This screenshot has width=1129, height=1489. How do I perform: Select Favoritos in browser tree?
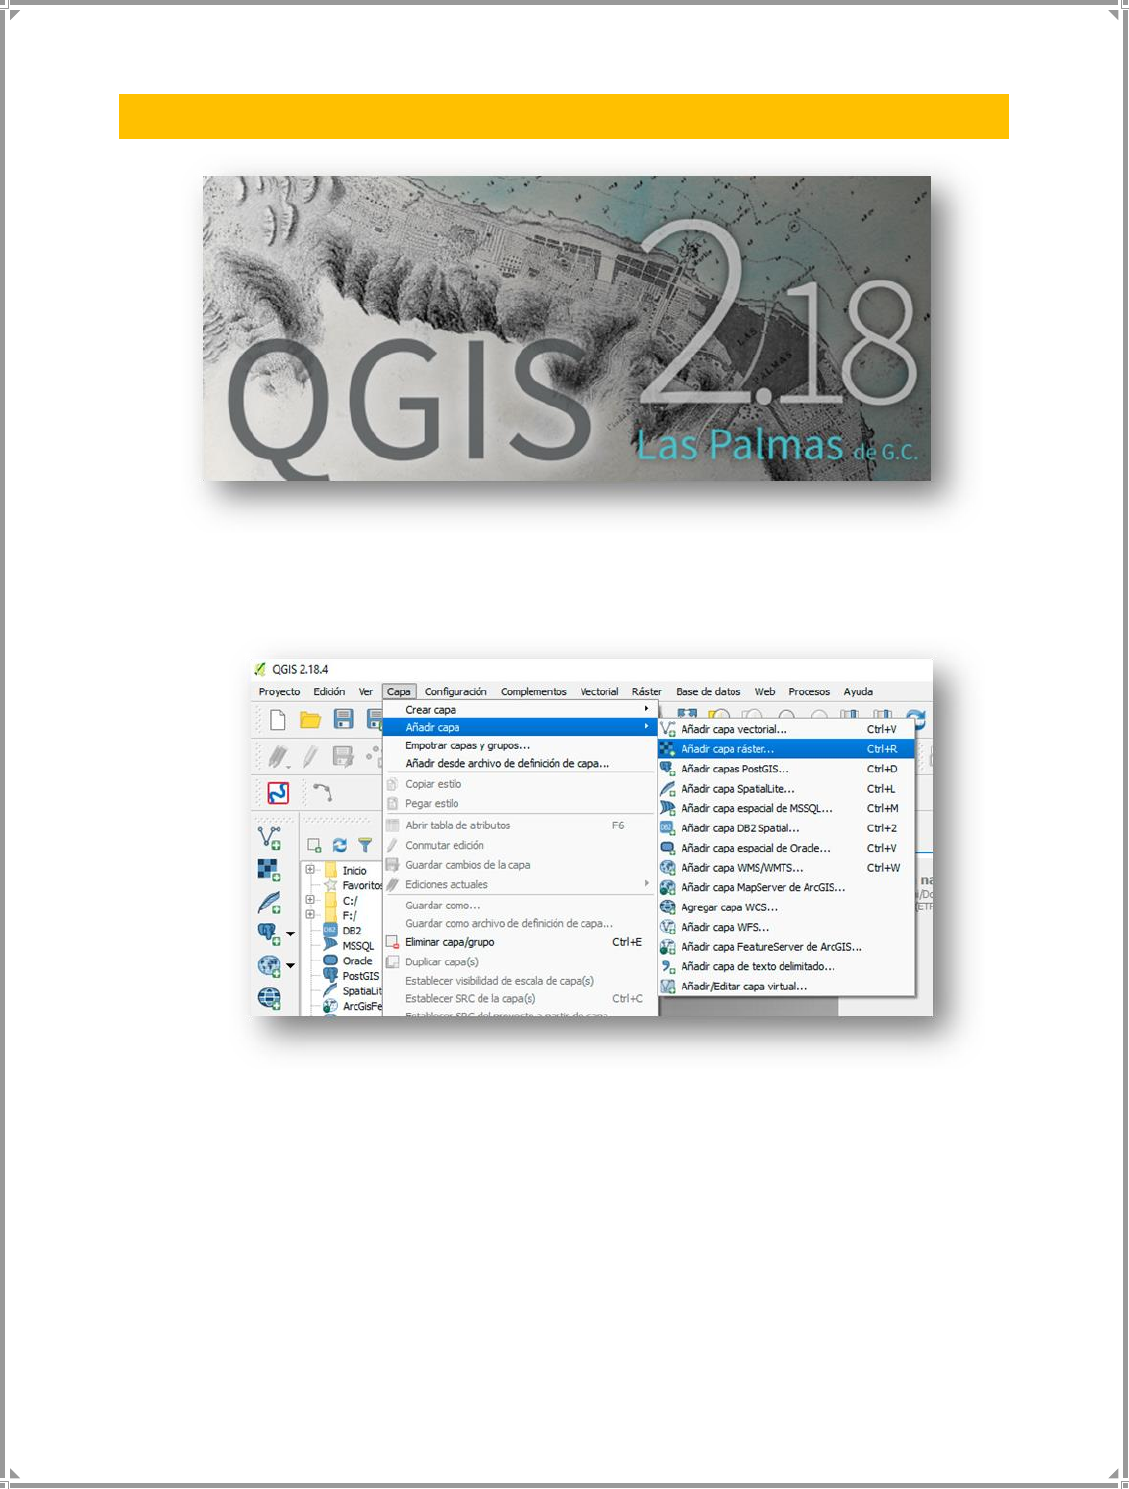pos(362,885)
